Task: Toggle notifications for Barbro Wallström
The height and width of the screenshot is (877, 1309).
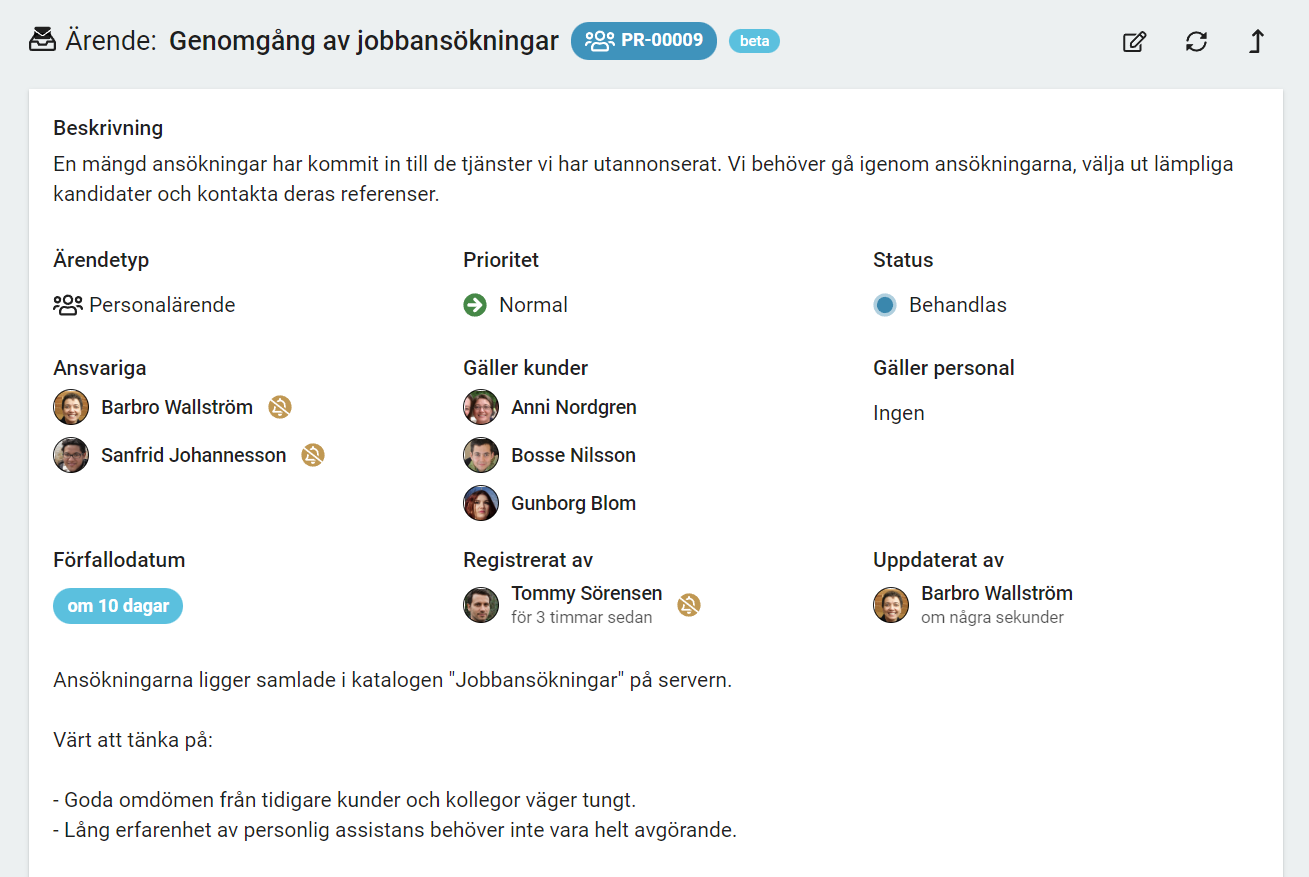Action: click(x=279, y=407)
